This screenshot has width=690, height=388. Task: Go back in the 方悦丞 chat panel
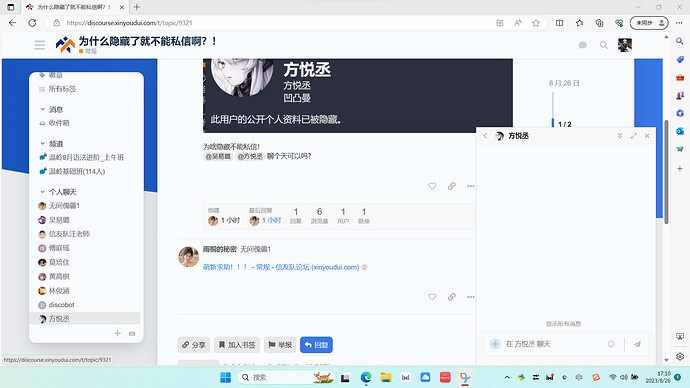pos(485,136)
